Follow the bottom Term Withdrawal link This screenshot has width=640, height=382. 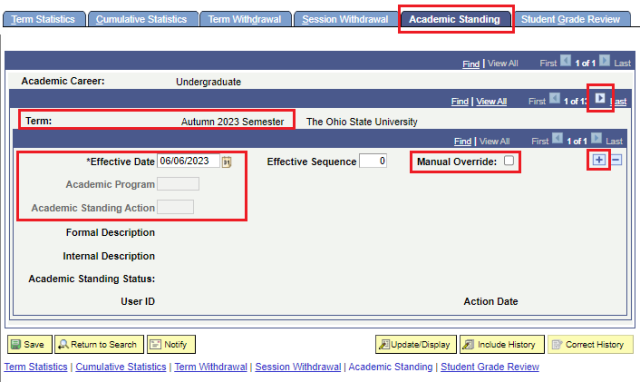coord(211,367)
